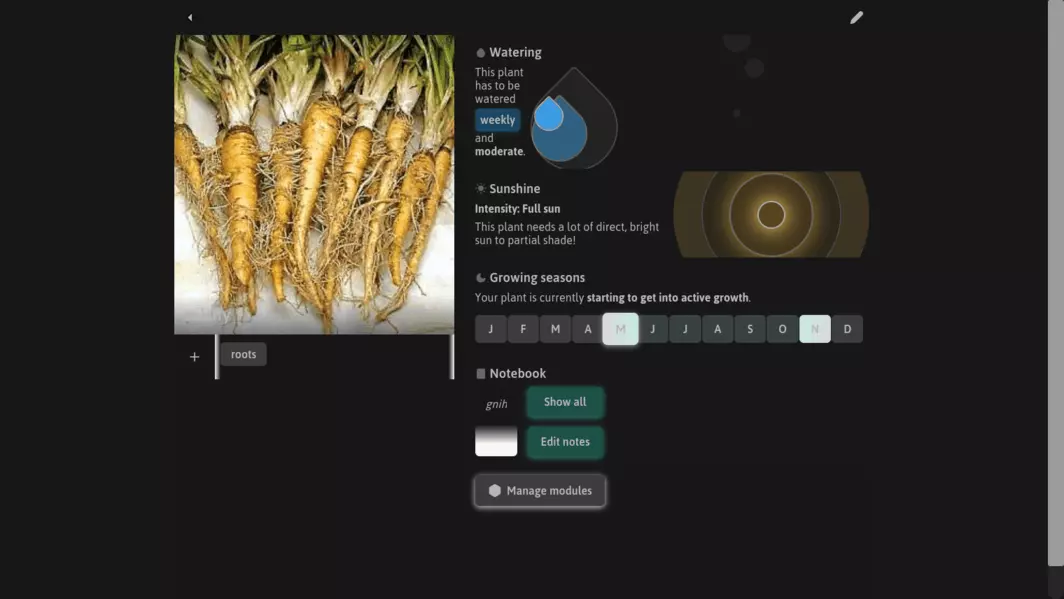Screen dimensions: 1064x599
Task: Toggle the highlighted May month box
Action: (620, 329)
